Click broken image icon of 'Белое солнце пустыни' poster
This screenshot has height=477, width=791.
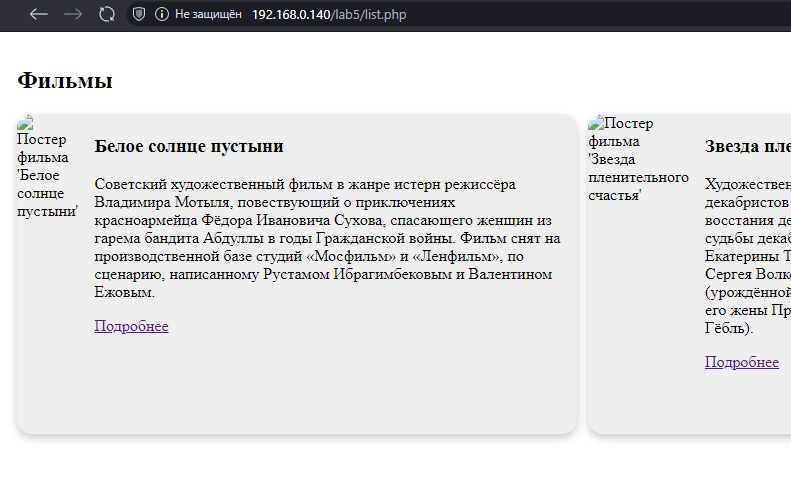coord(26,123)
